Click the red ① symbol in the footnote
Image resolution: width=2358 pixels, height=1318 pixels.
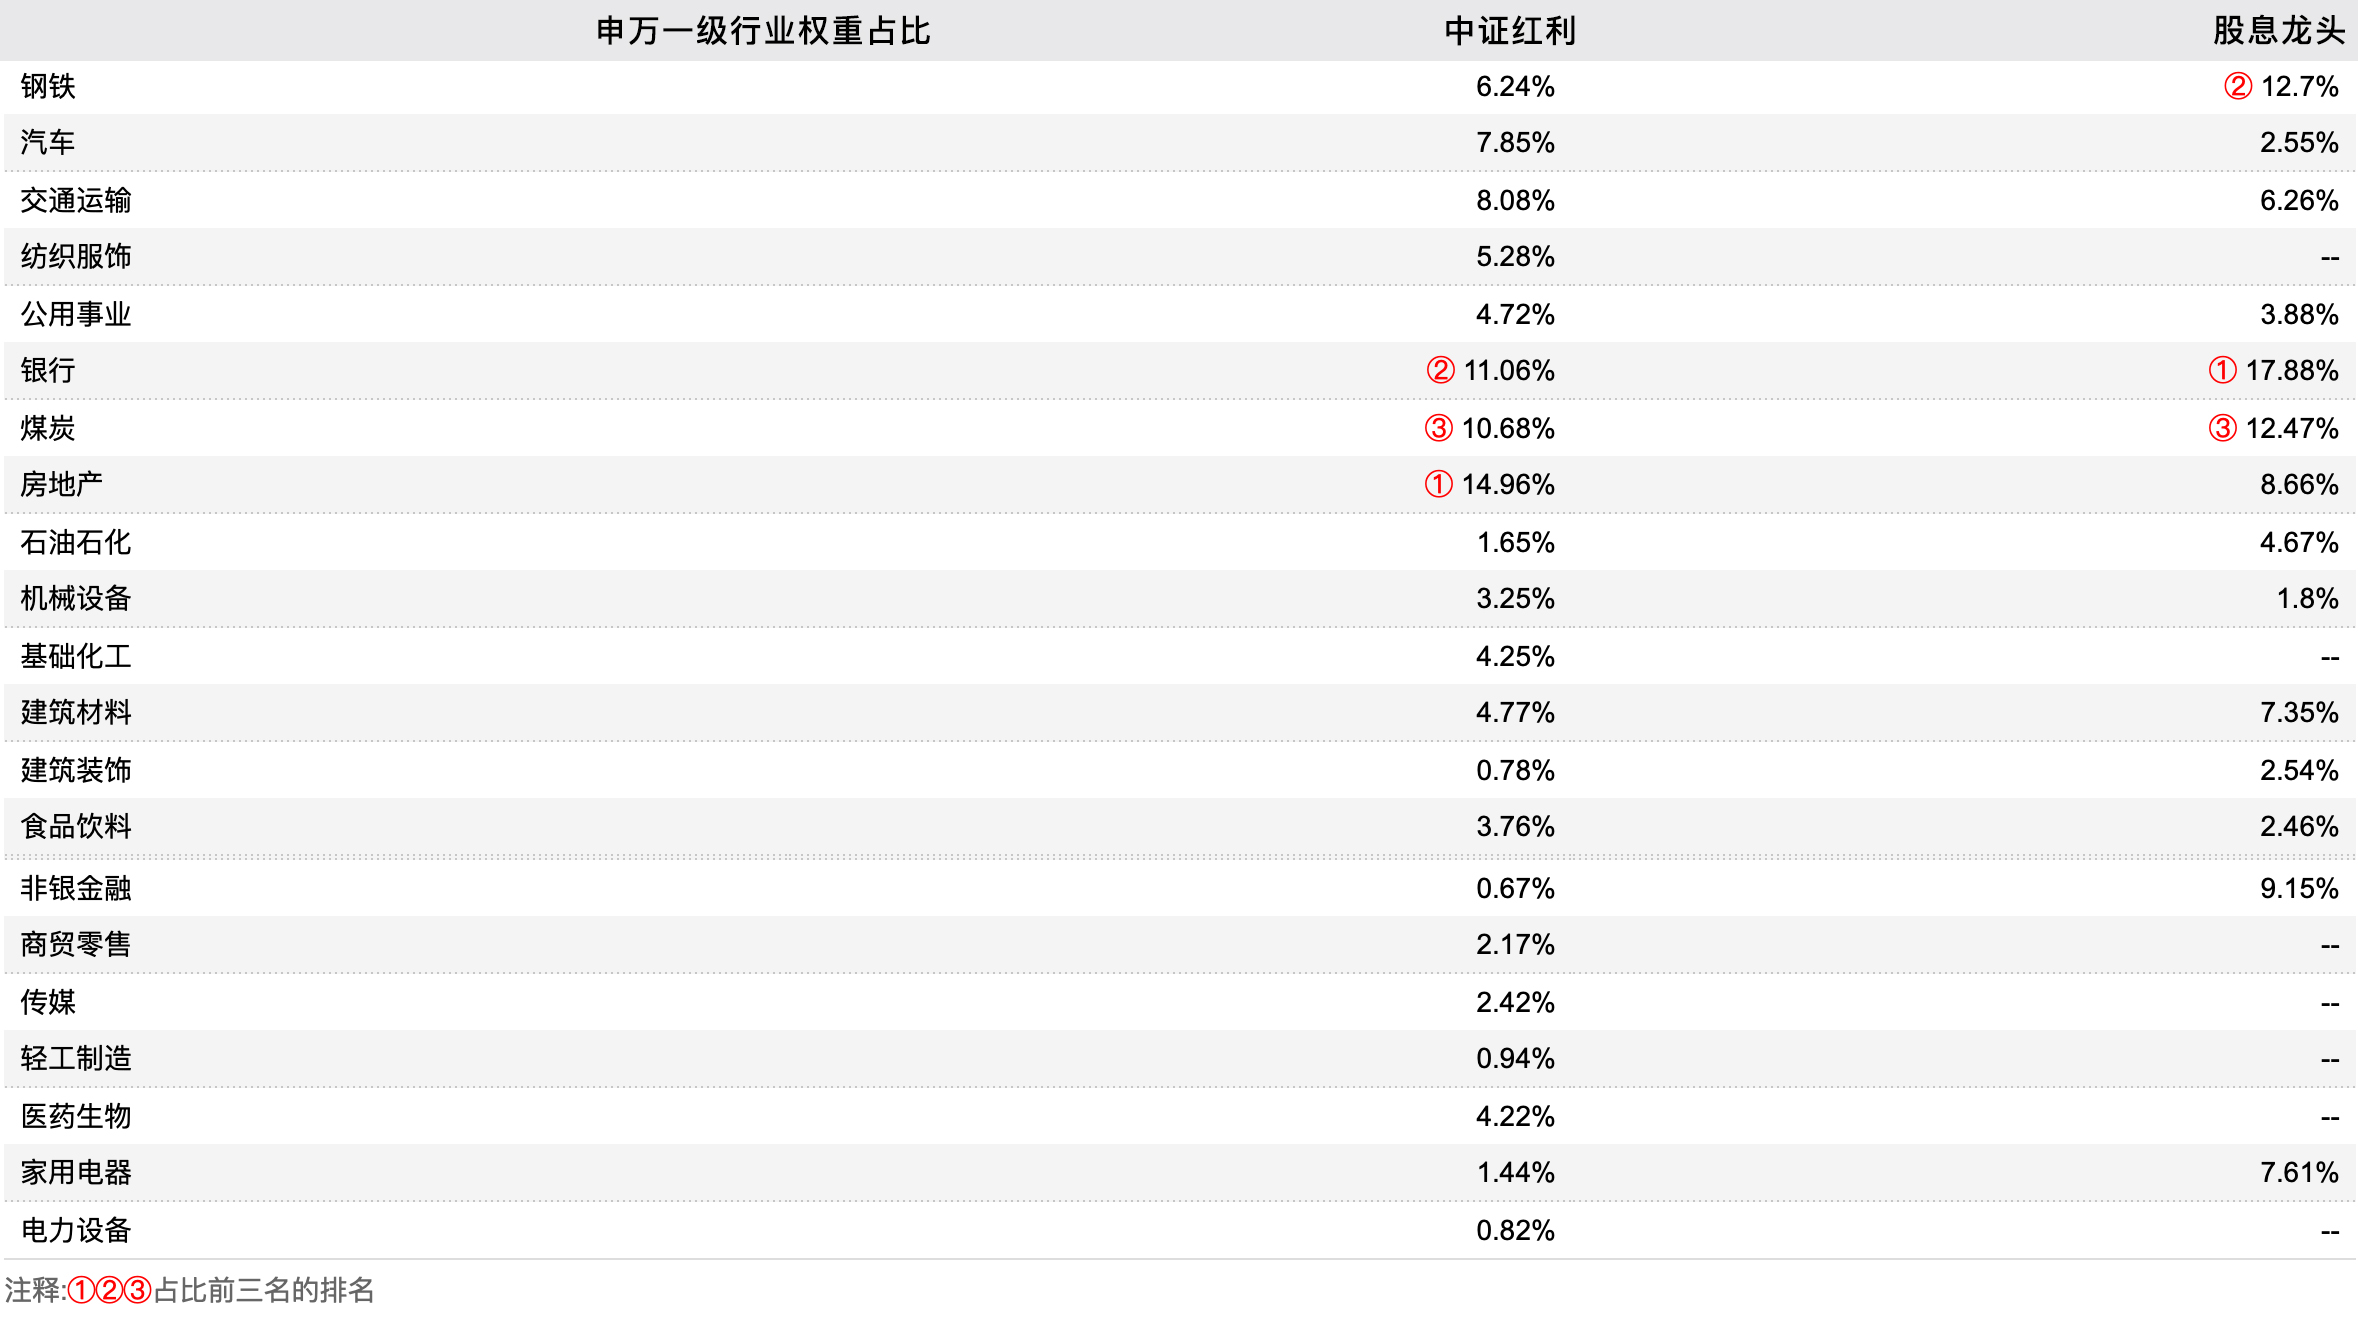(x=81, y=1290)
